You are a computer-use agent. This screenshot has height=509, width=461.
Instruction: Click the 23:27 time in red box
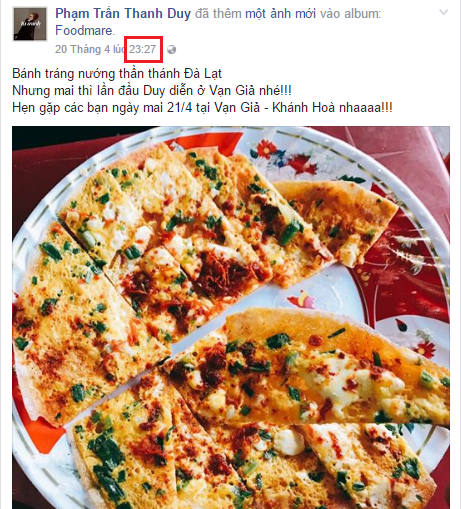143,49
